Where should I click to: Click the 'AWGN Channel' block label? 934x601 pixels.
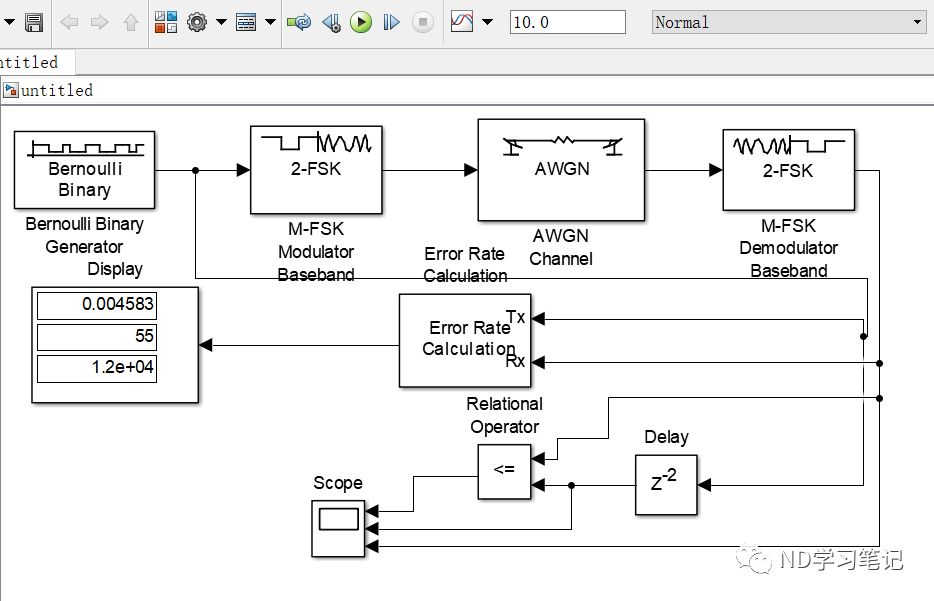point(561,247)
